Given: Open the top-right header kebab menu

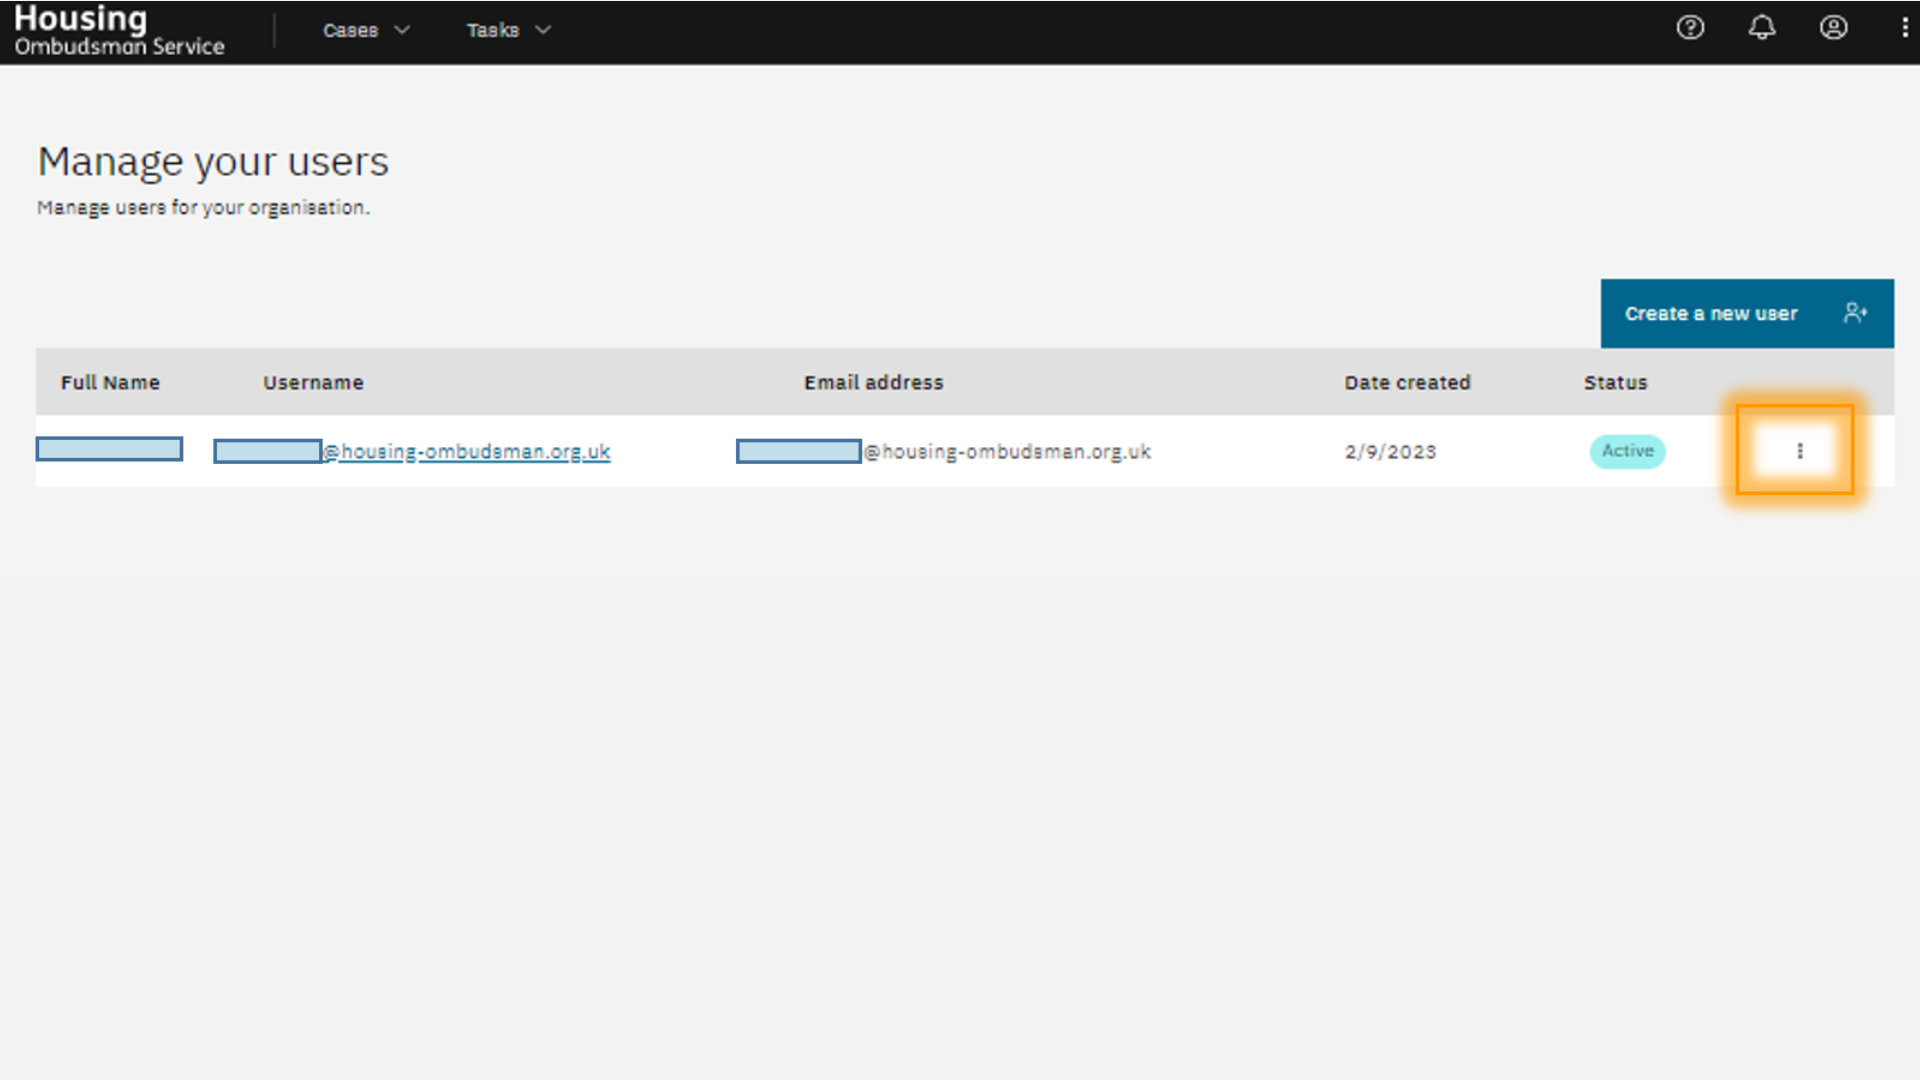Looking at the screenshot, I should 1904,28.
